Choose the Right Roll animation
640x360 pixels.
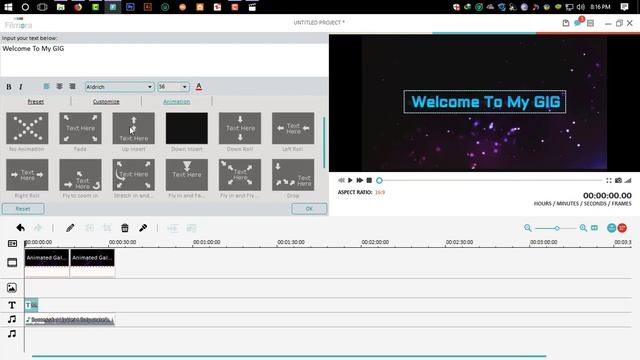[x=27, y=175]
